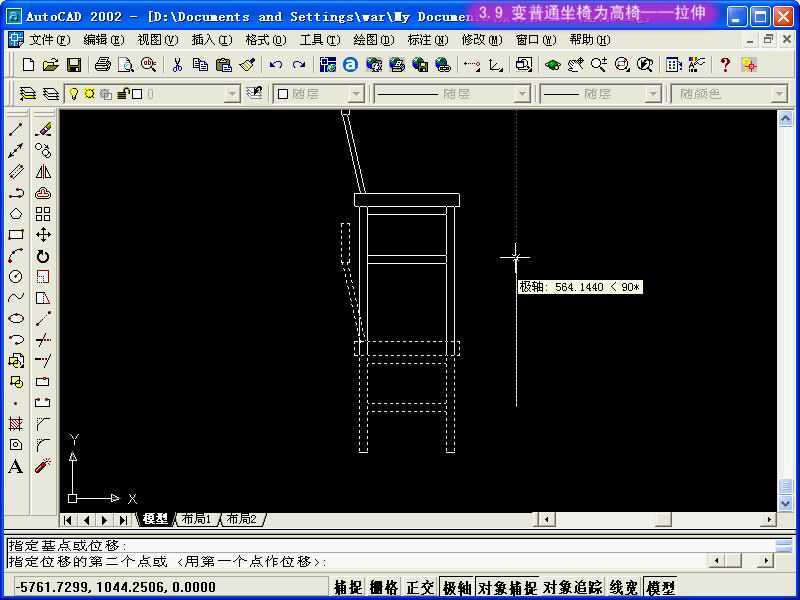Save the current drawing

(74, 65)
